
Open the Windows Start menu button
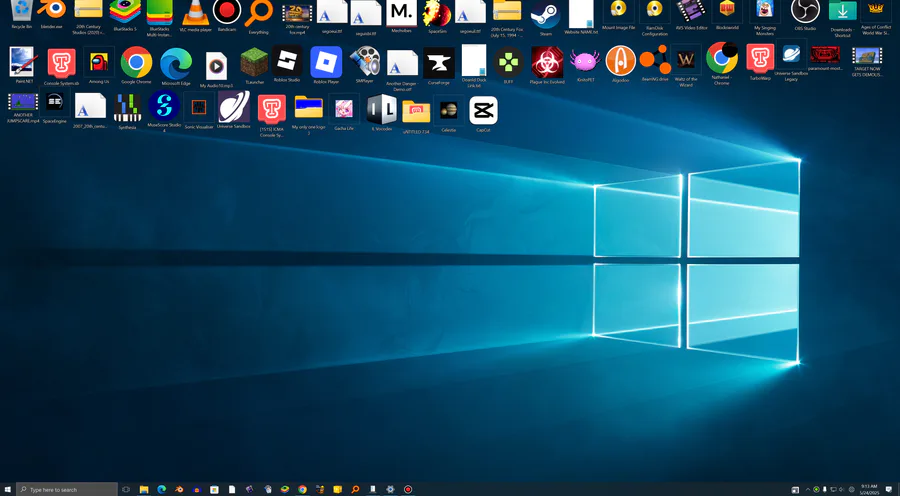coord(7,490)
